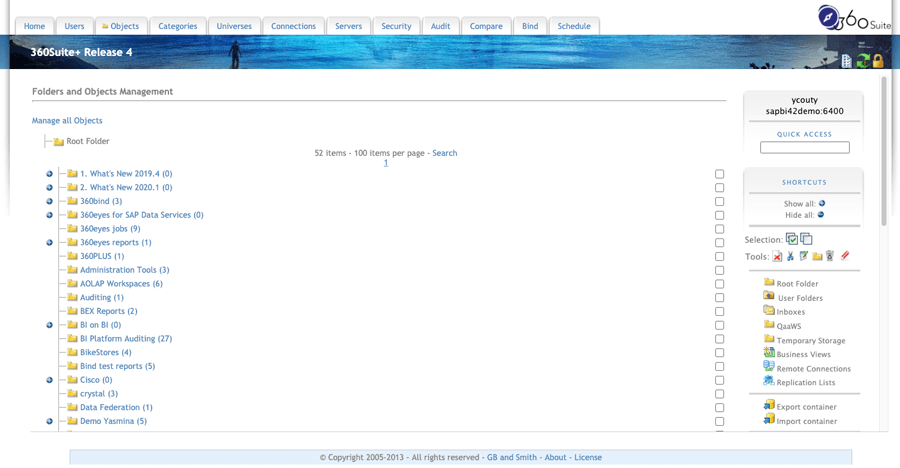Click the green refresh arrows icon
Viewport: 900px width, 468px height.
[863, 60]
